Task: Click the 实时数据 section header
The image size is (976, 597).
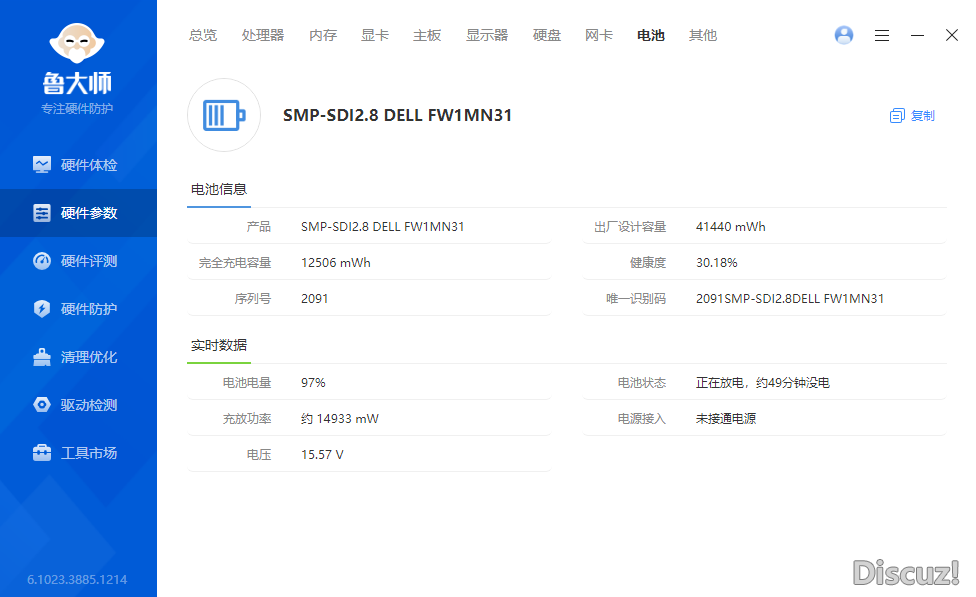Action: click(x=219, y=345)
